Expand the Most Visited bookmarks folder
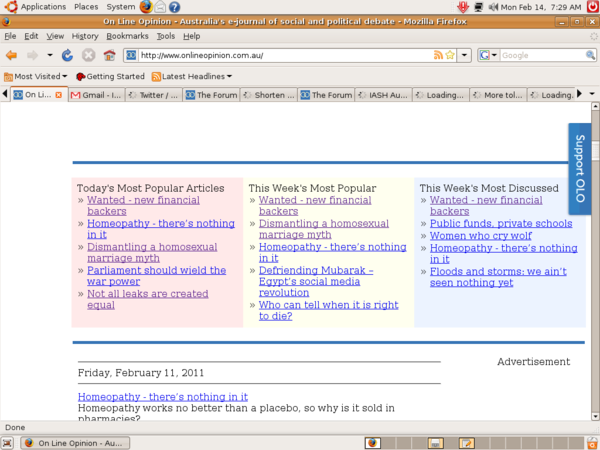Viewport: 600px width, 450px height. 36,77
